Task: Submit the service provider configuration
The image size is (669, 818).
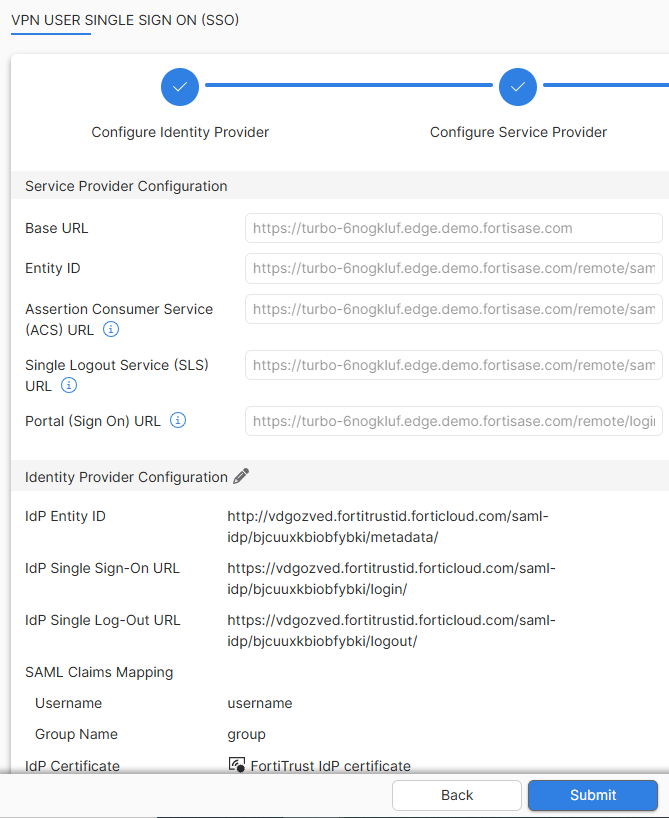Action: point(592,795)
